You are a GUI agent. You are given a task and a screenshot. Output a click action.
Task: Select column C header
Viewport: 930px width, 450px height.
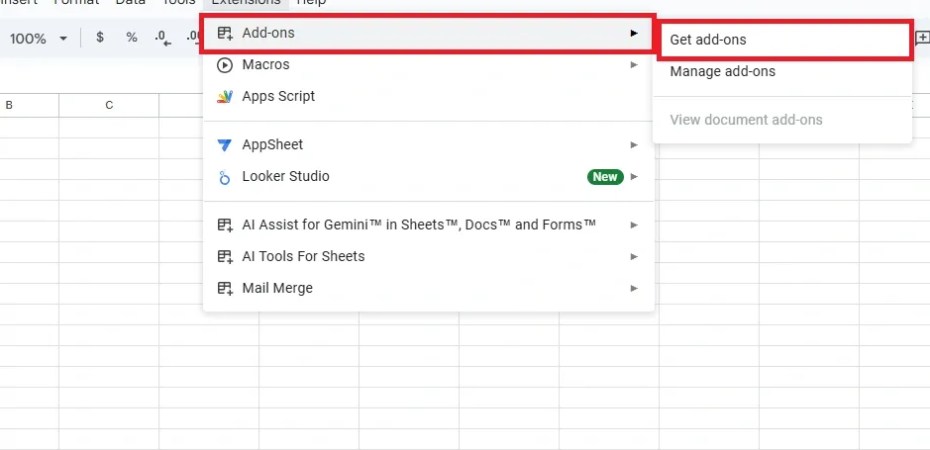coord(109,105)
